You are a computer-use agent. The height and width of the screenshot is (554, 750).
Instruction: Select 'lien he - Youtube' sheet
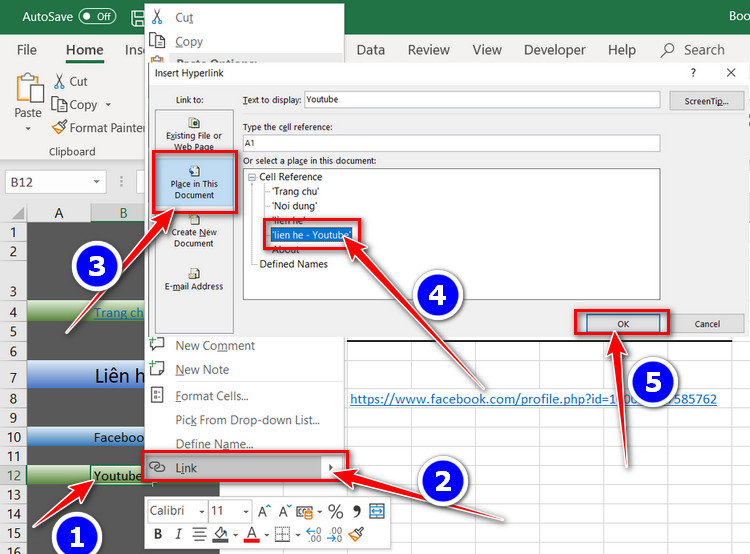(311, 234)
